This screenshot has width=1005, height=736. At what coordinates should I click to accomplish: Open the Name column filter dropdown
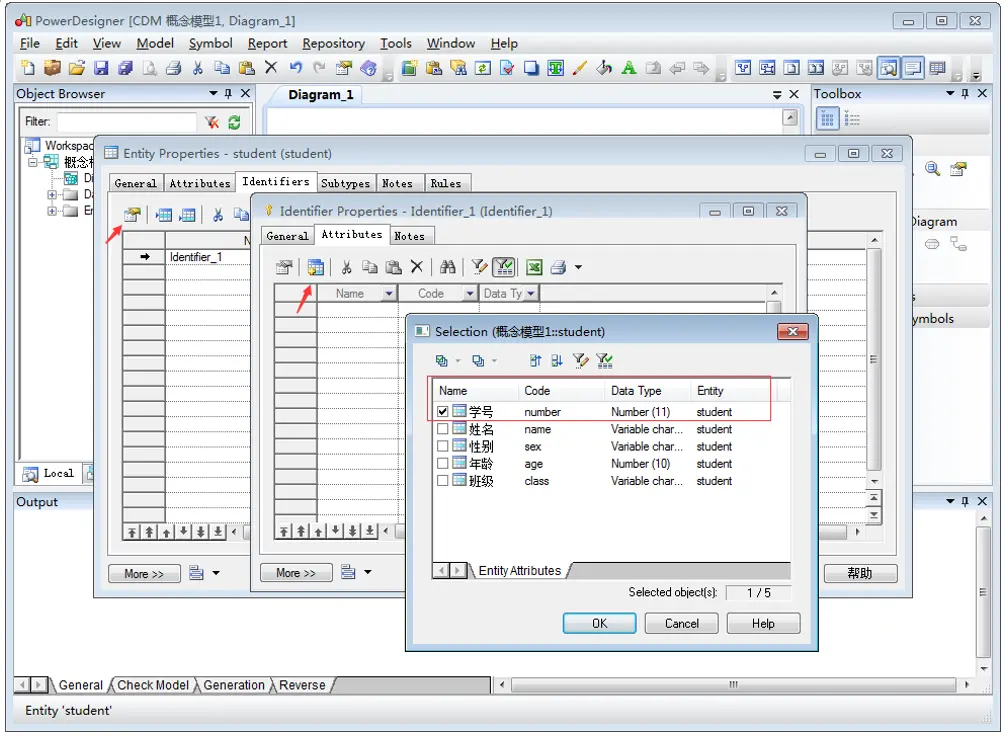[x=389, y=293]
